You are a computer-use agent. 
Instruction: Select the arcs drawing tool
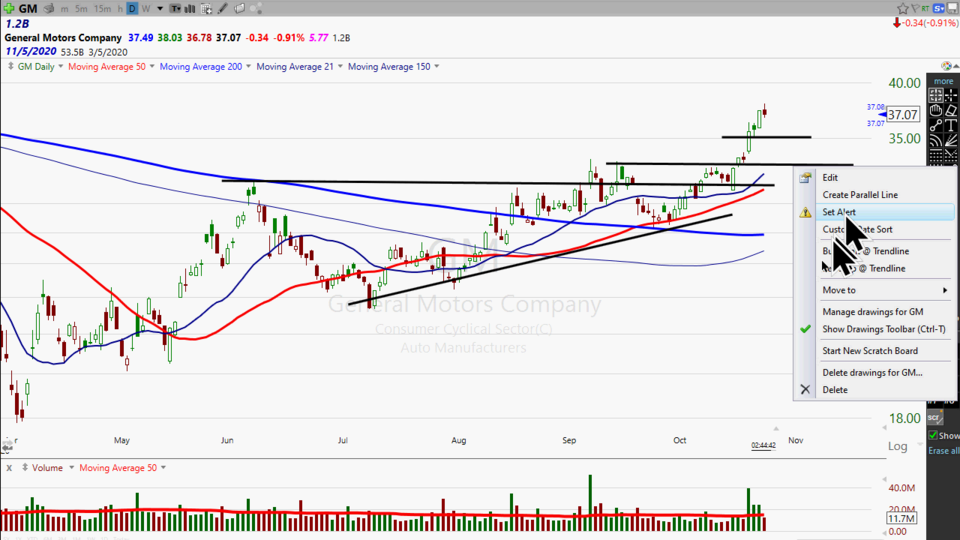point(936,141)
